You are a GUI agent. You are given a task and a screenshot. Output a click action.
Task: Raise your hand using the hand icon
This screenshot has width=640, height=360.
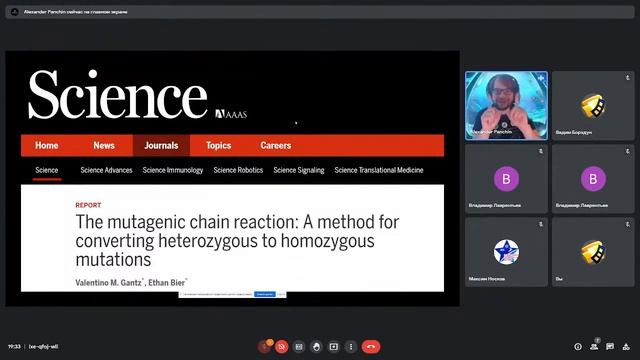tap(316, 347)
